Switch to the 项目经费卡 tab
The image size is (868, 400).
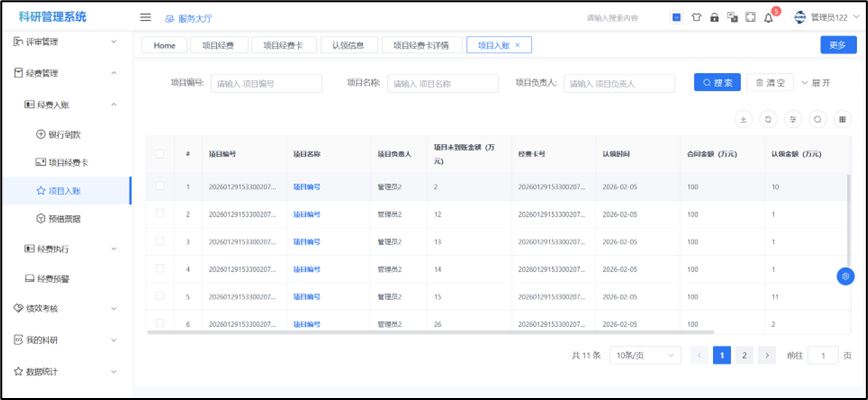click(x=284, y=45)
